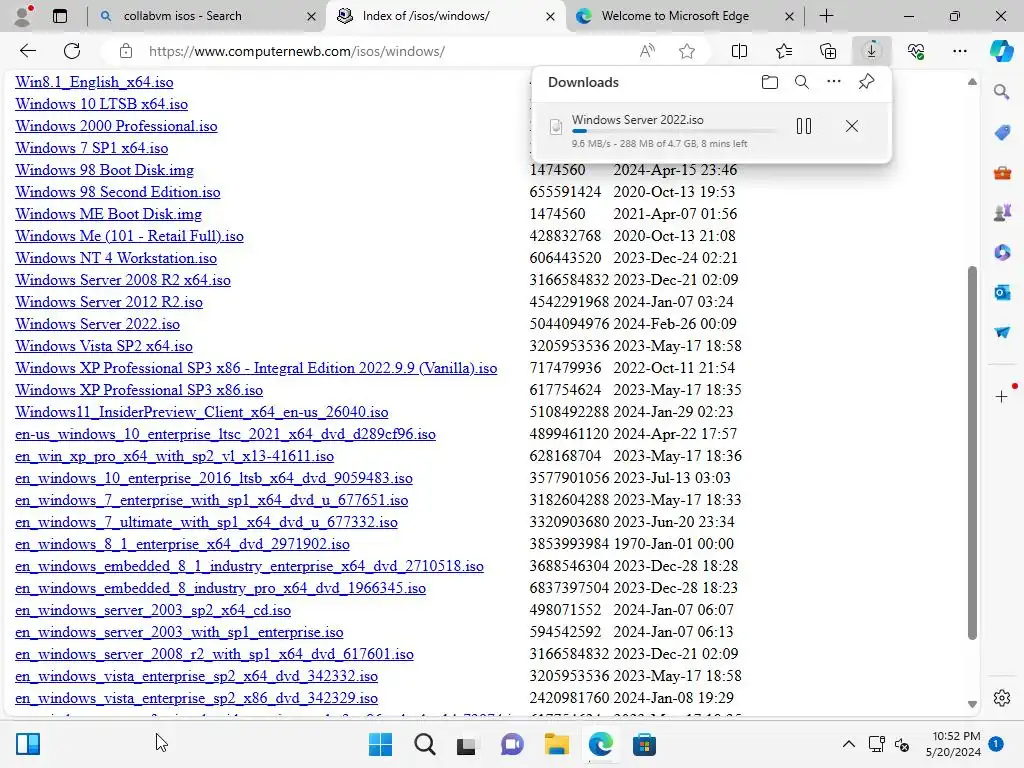Download Windows 2000 Professional.iso
The image size is (1024, 768).
click(x=116, y=126)
